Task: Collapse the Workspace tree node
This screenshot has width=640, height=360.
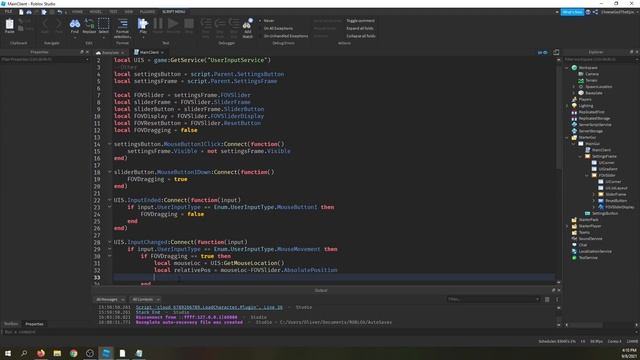Action: pyautogui.click(x=567, y=68)
